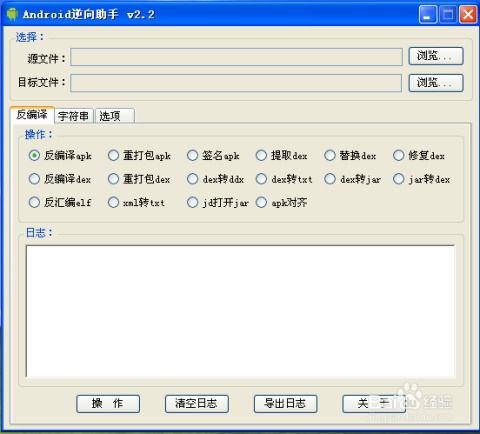Close the Android逆向助手 window
The height and width of the screenshot is (434, 480).
[468, 15]
